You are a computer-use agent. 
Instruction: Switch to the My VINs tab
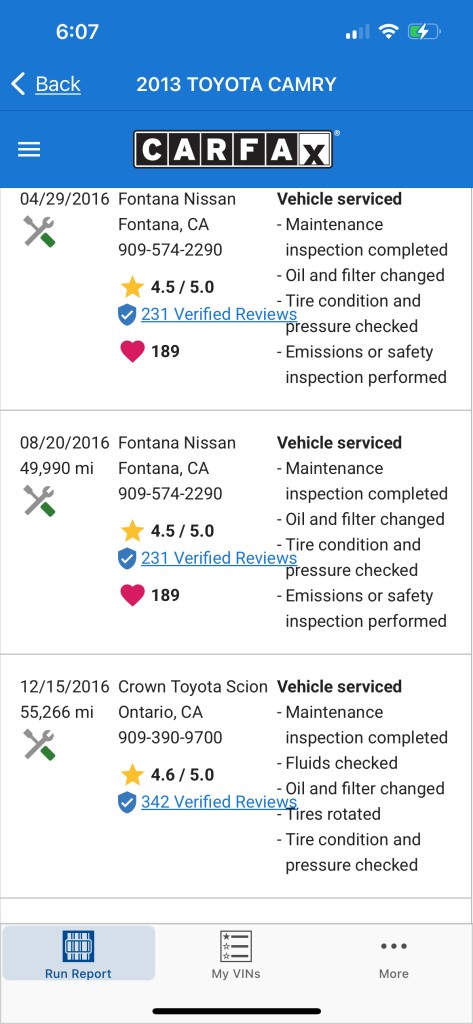pyautogui.click(x=236, y=953)
